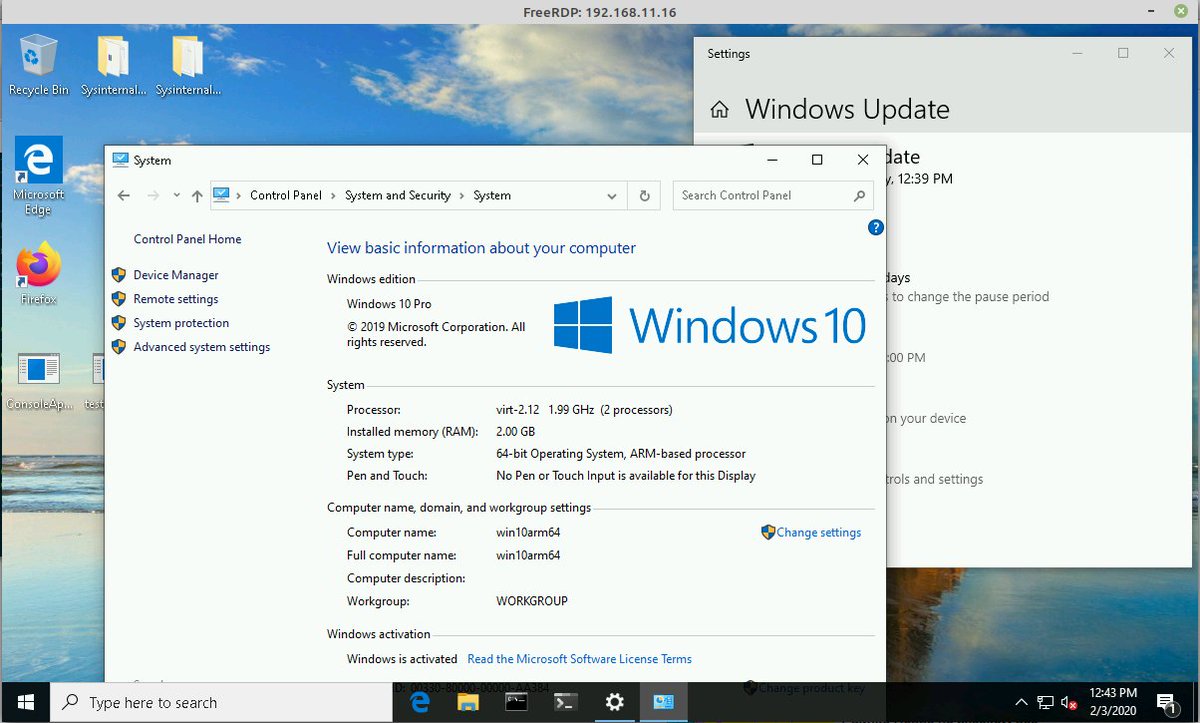Open the PowerShell taskbar icon
The width and height of the screenshot is (1200, 723).
pyautogui.click(x=565, y=702)
